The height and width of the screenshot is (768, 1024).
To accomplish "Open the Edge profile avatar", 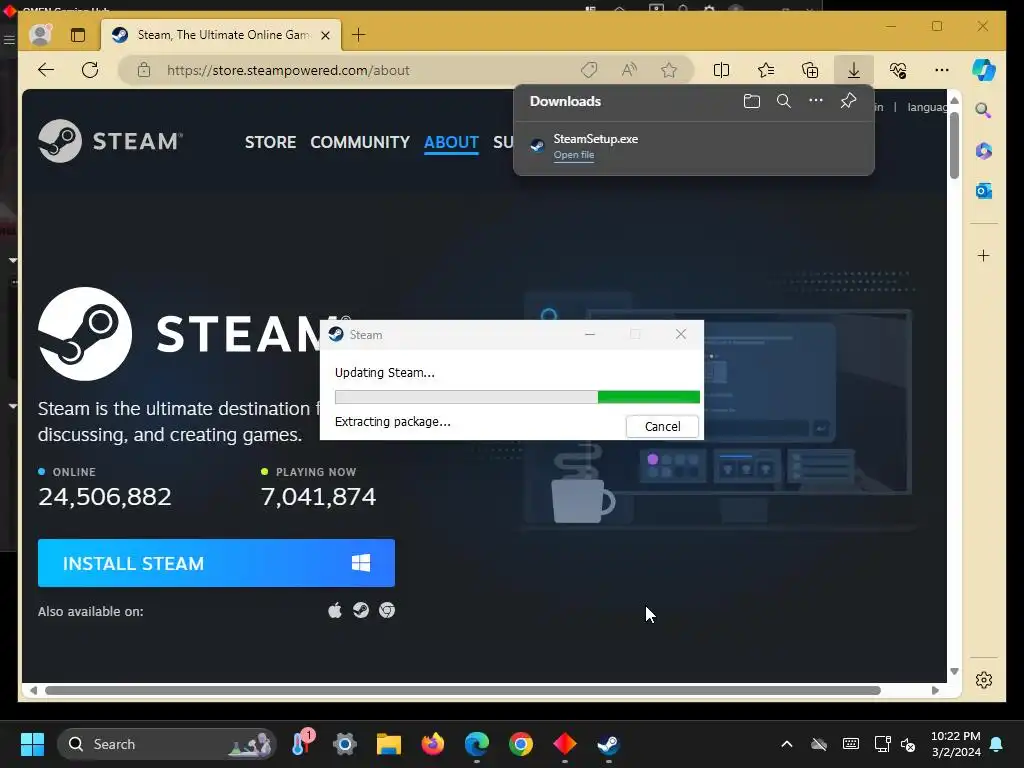I will tap(40, 35).
